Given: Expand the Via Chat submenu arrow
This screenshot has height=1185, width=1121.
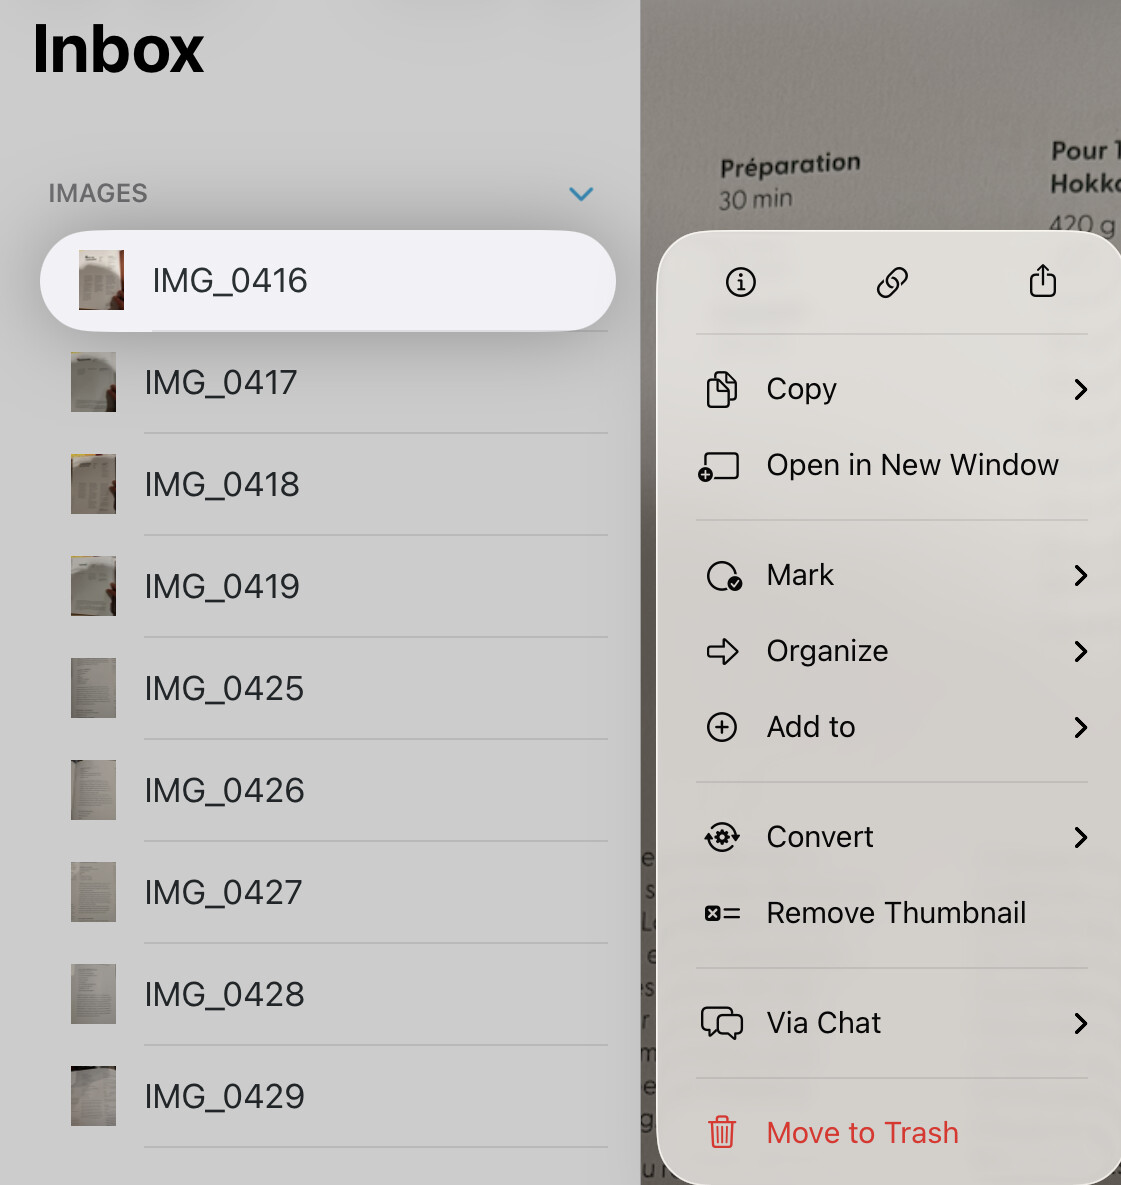Looking at the screenshot, I should click(1081, 1023).
